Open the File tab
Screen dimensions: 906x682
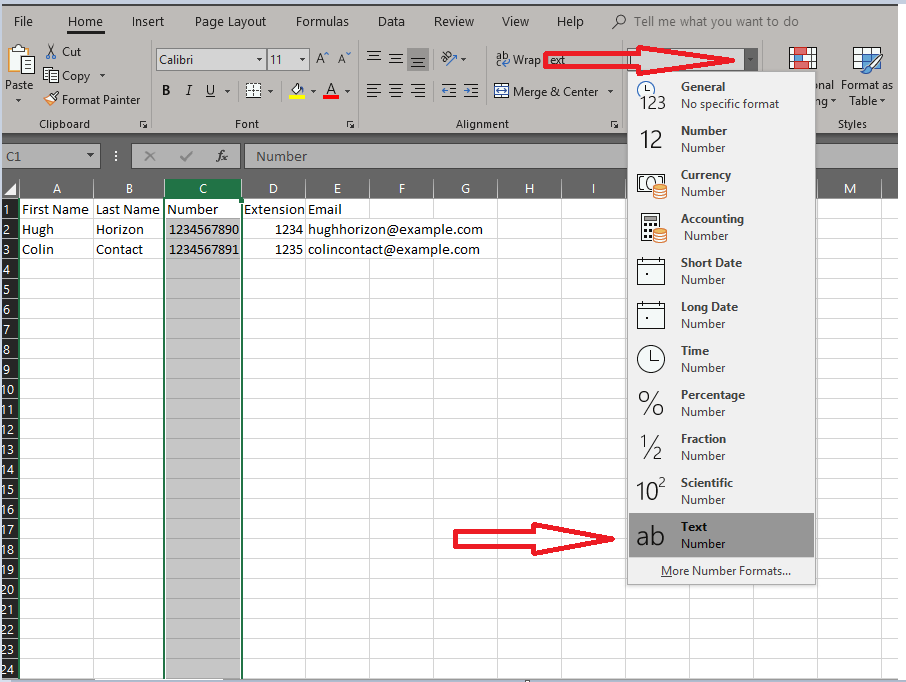(23, 21)
